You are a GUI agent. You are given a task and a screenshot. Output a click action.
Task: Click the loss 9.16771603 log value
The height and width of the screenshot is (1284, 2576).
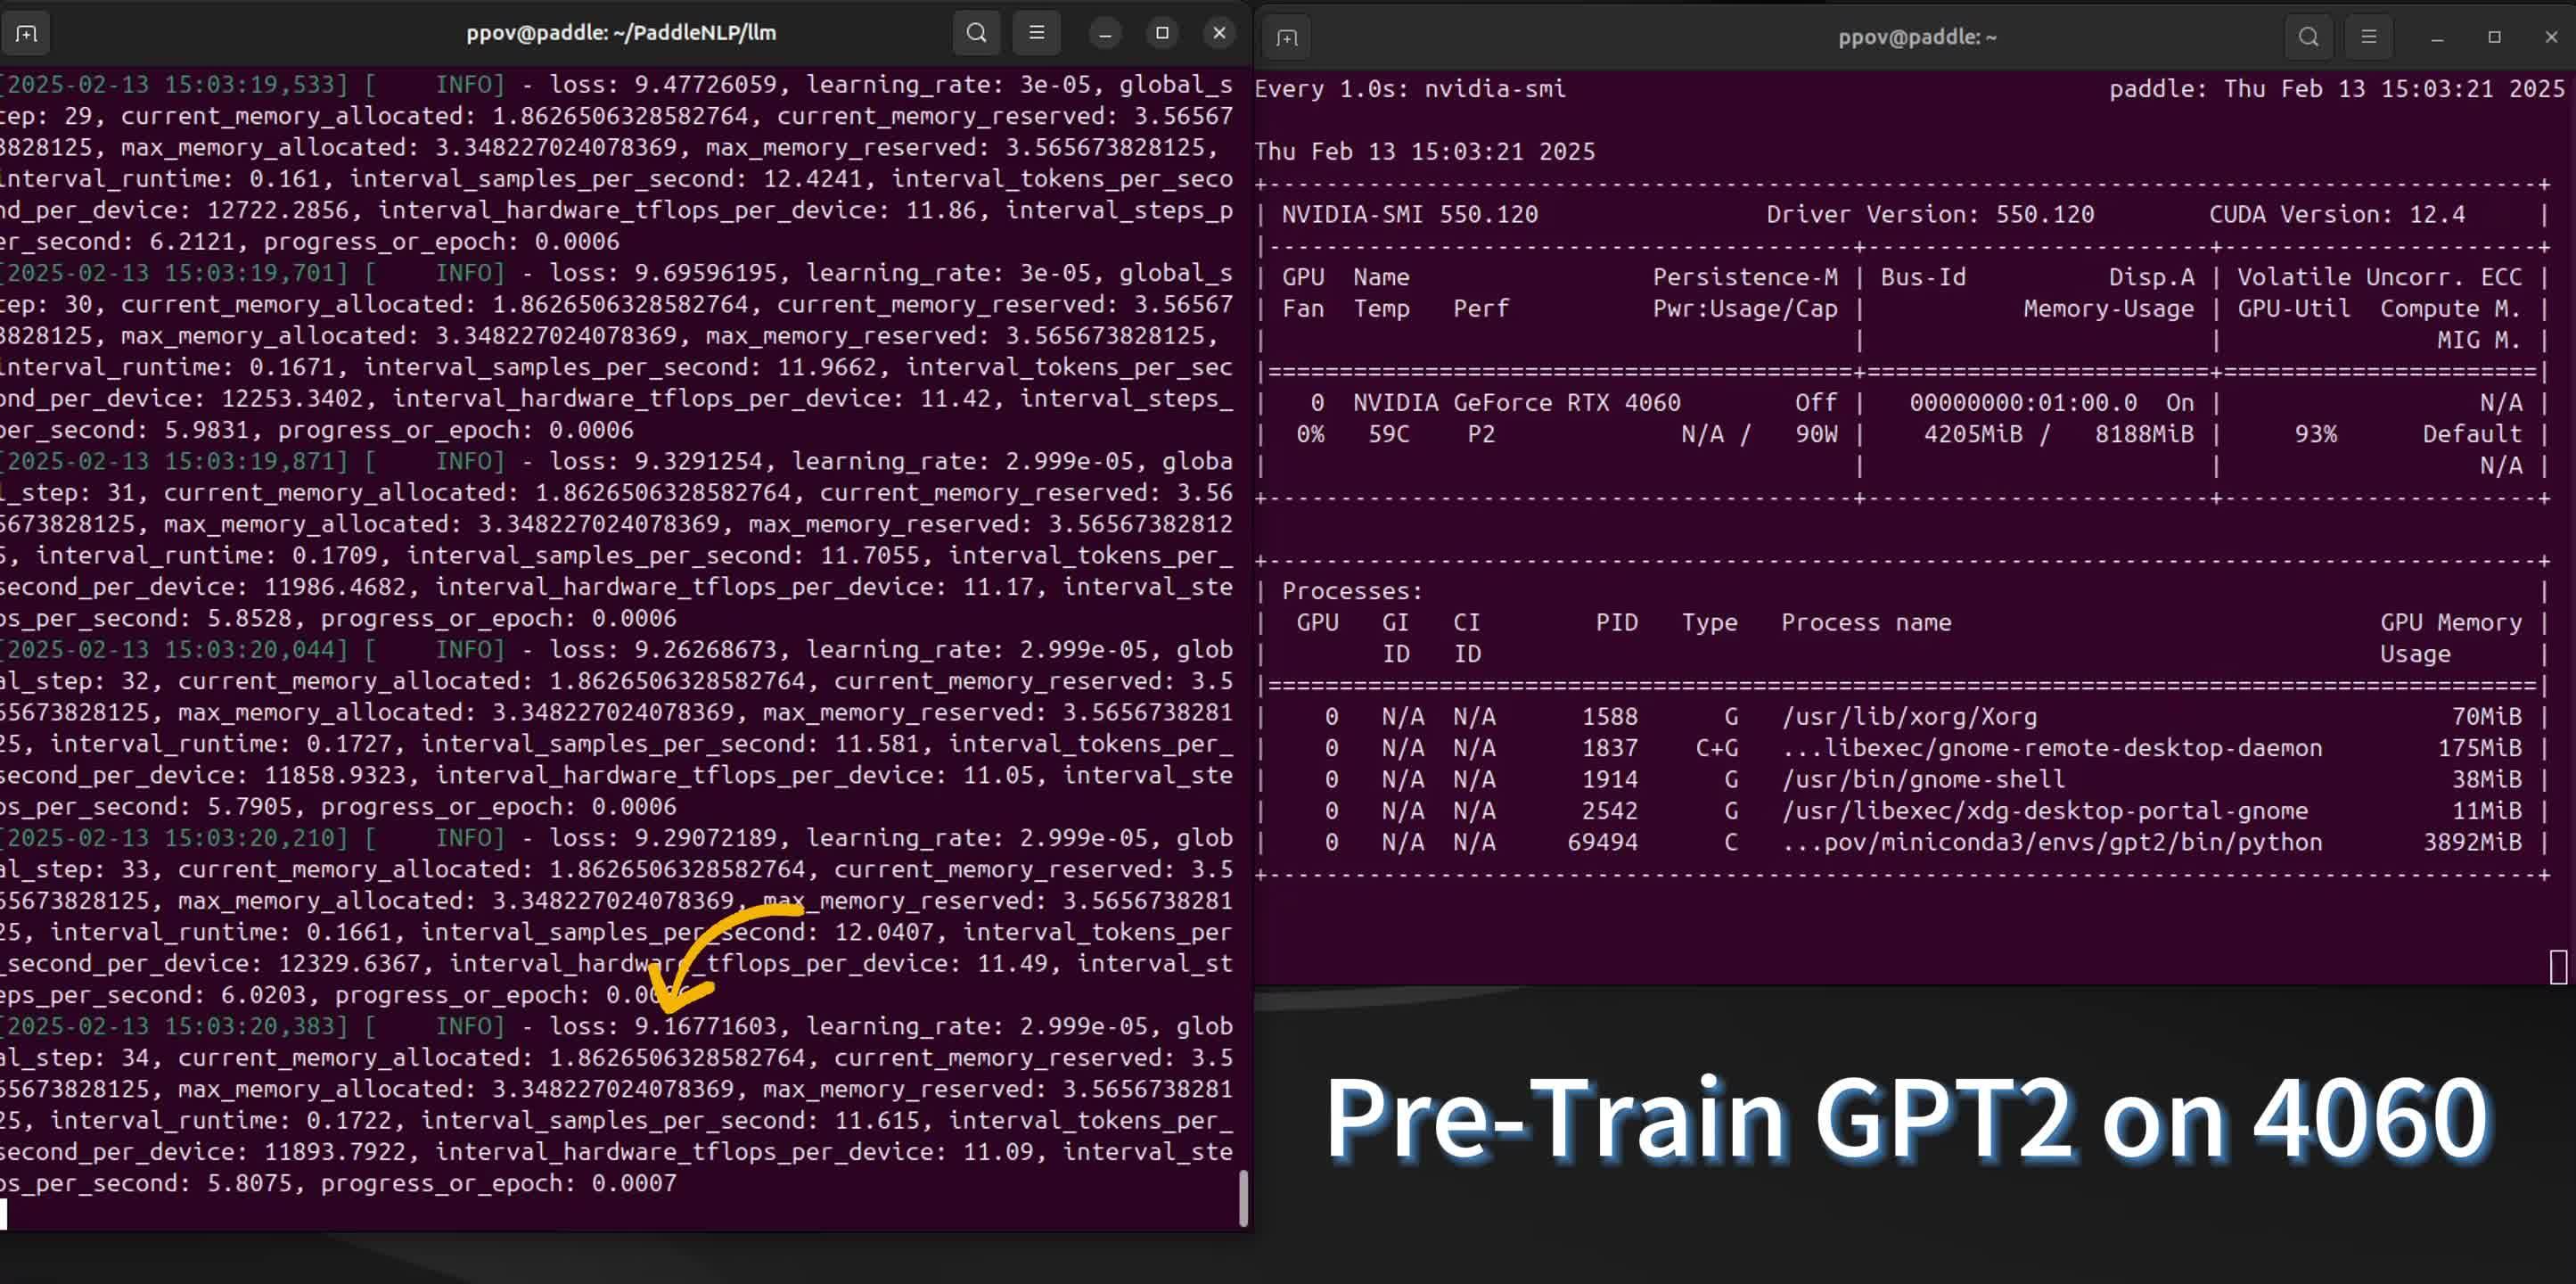click(x=705, y=1026)
